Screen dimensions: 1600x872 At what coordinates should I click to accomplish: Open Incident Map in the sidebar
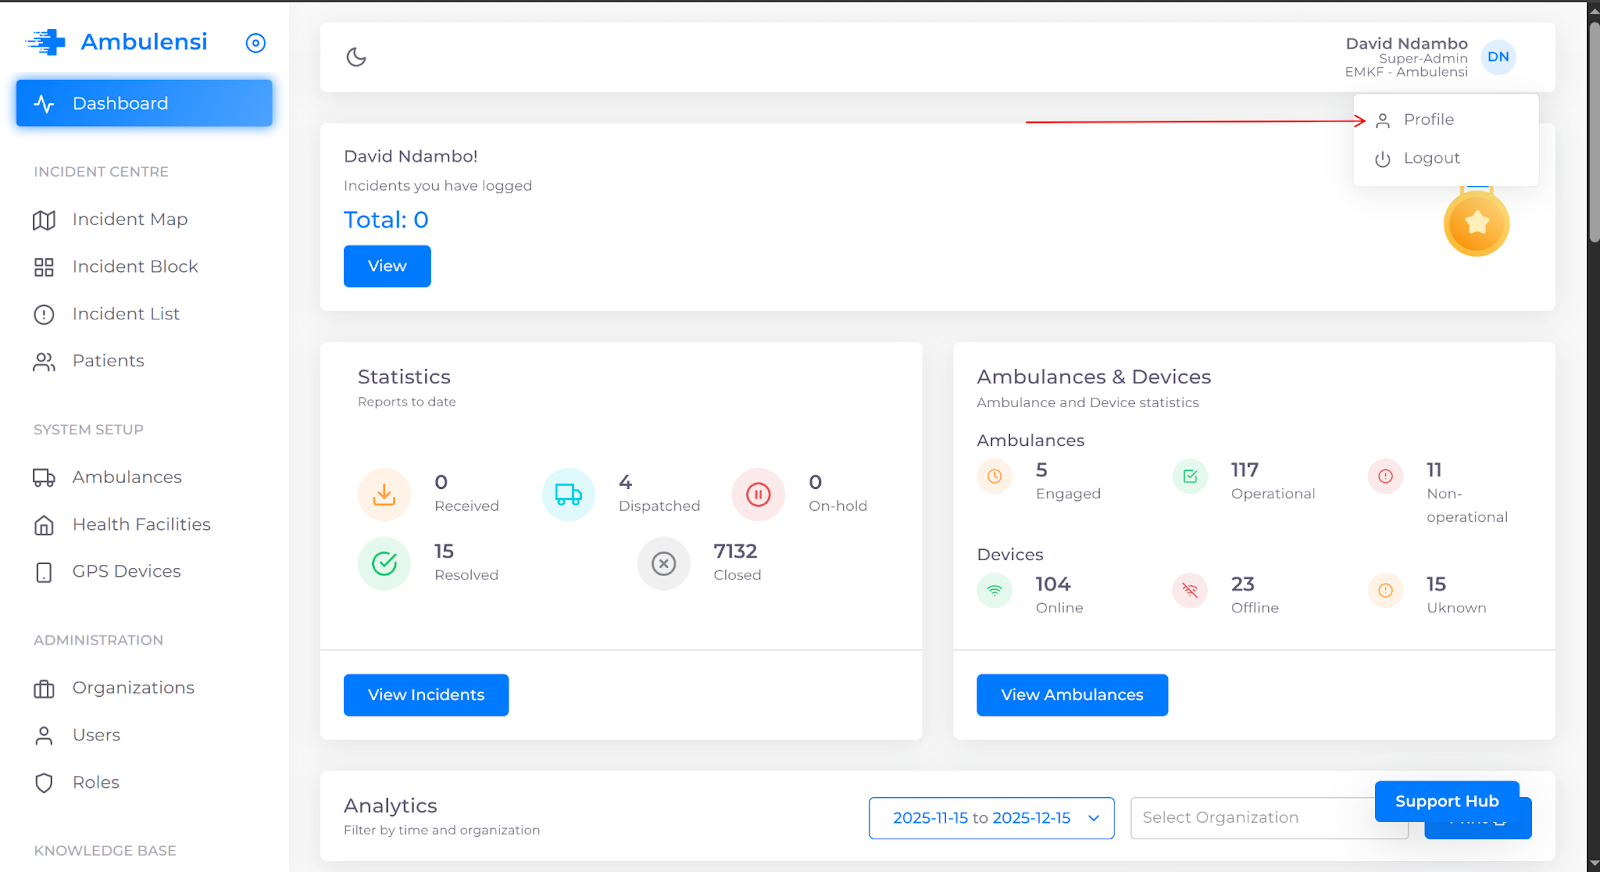coord(129,220)
